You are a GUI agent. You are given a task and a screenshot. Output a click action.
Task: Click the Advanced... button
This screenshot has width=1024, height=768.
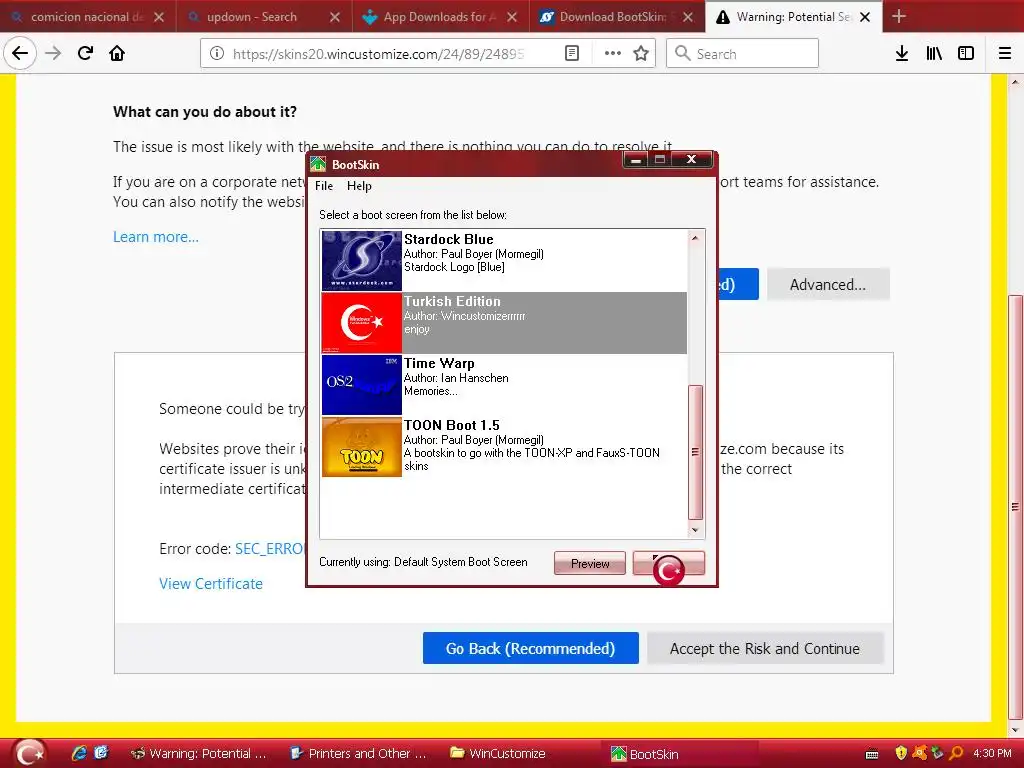coord(827,285)
